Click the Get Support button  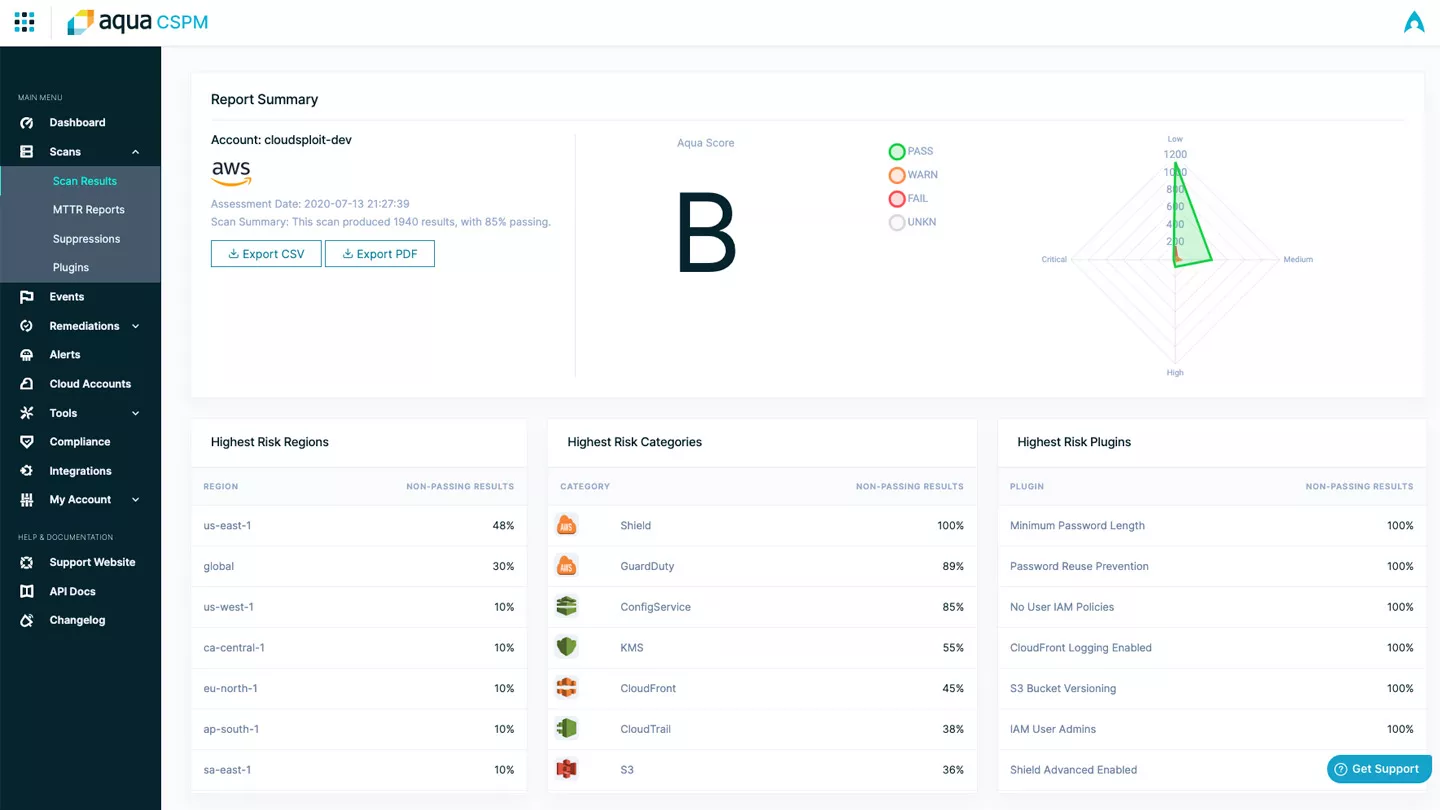click(1379, 768)
